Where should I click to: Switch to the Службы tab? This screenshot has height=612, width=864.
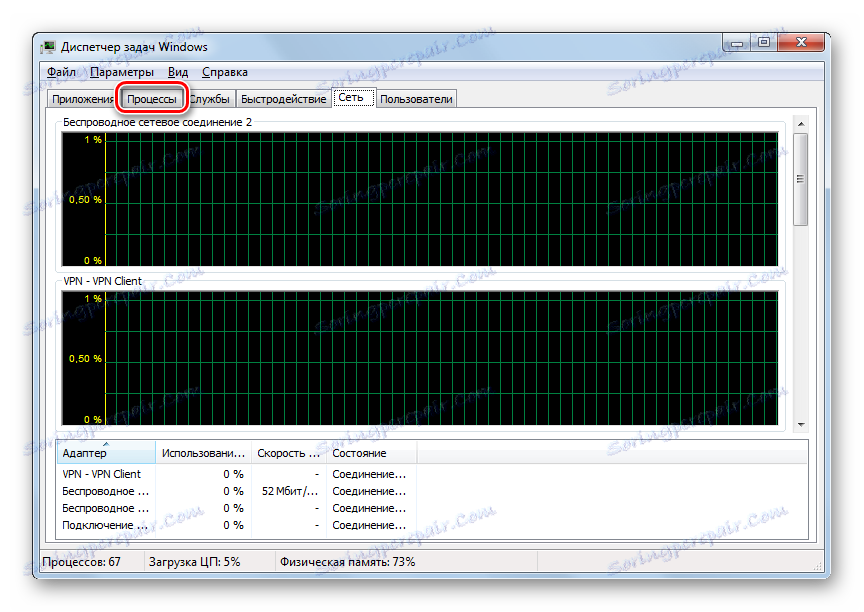(210, 99)
